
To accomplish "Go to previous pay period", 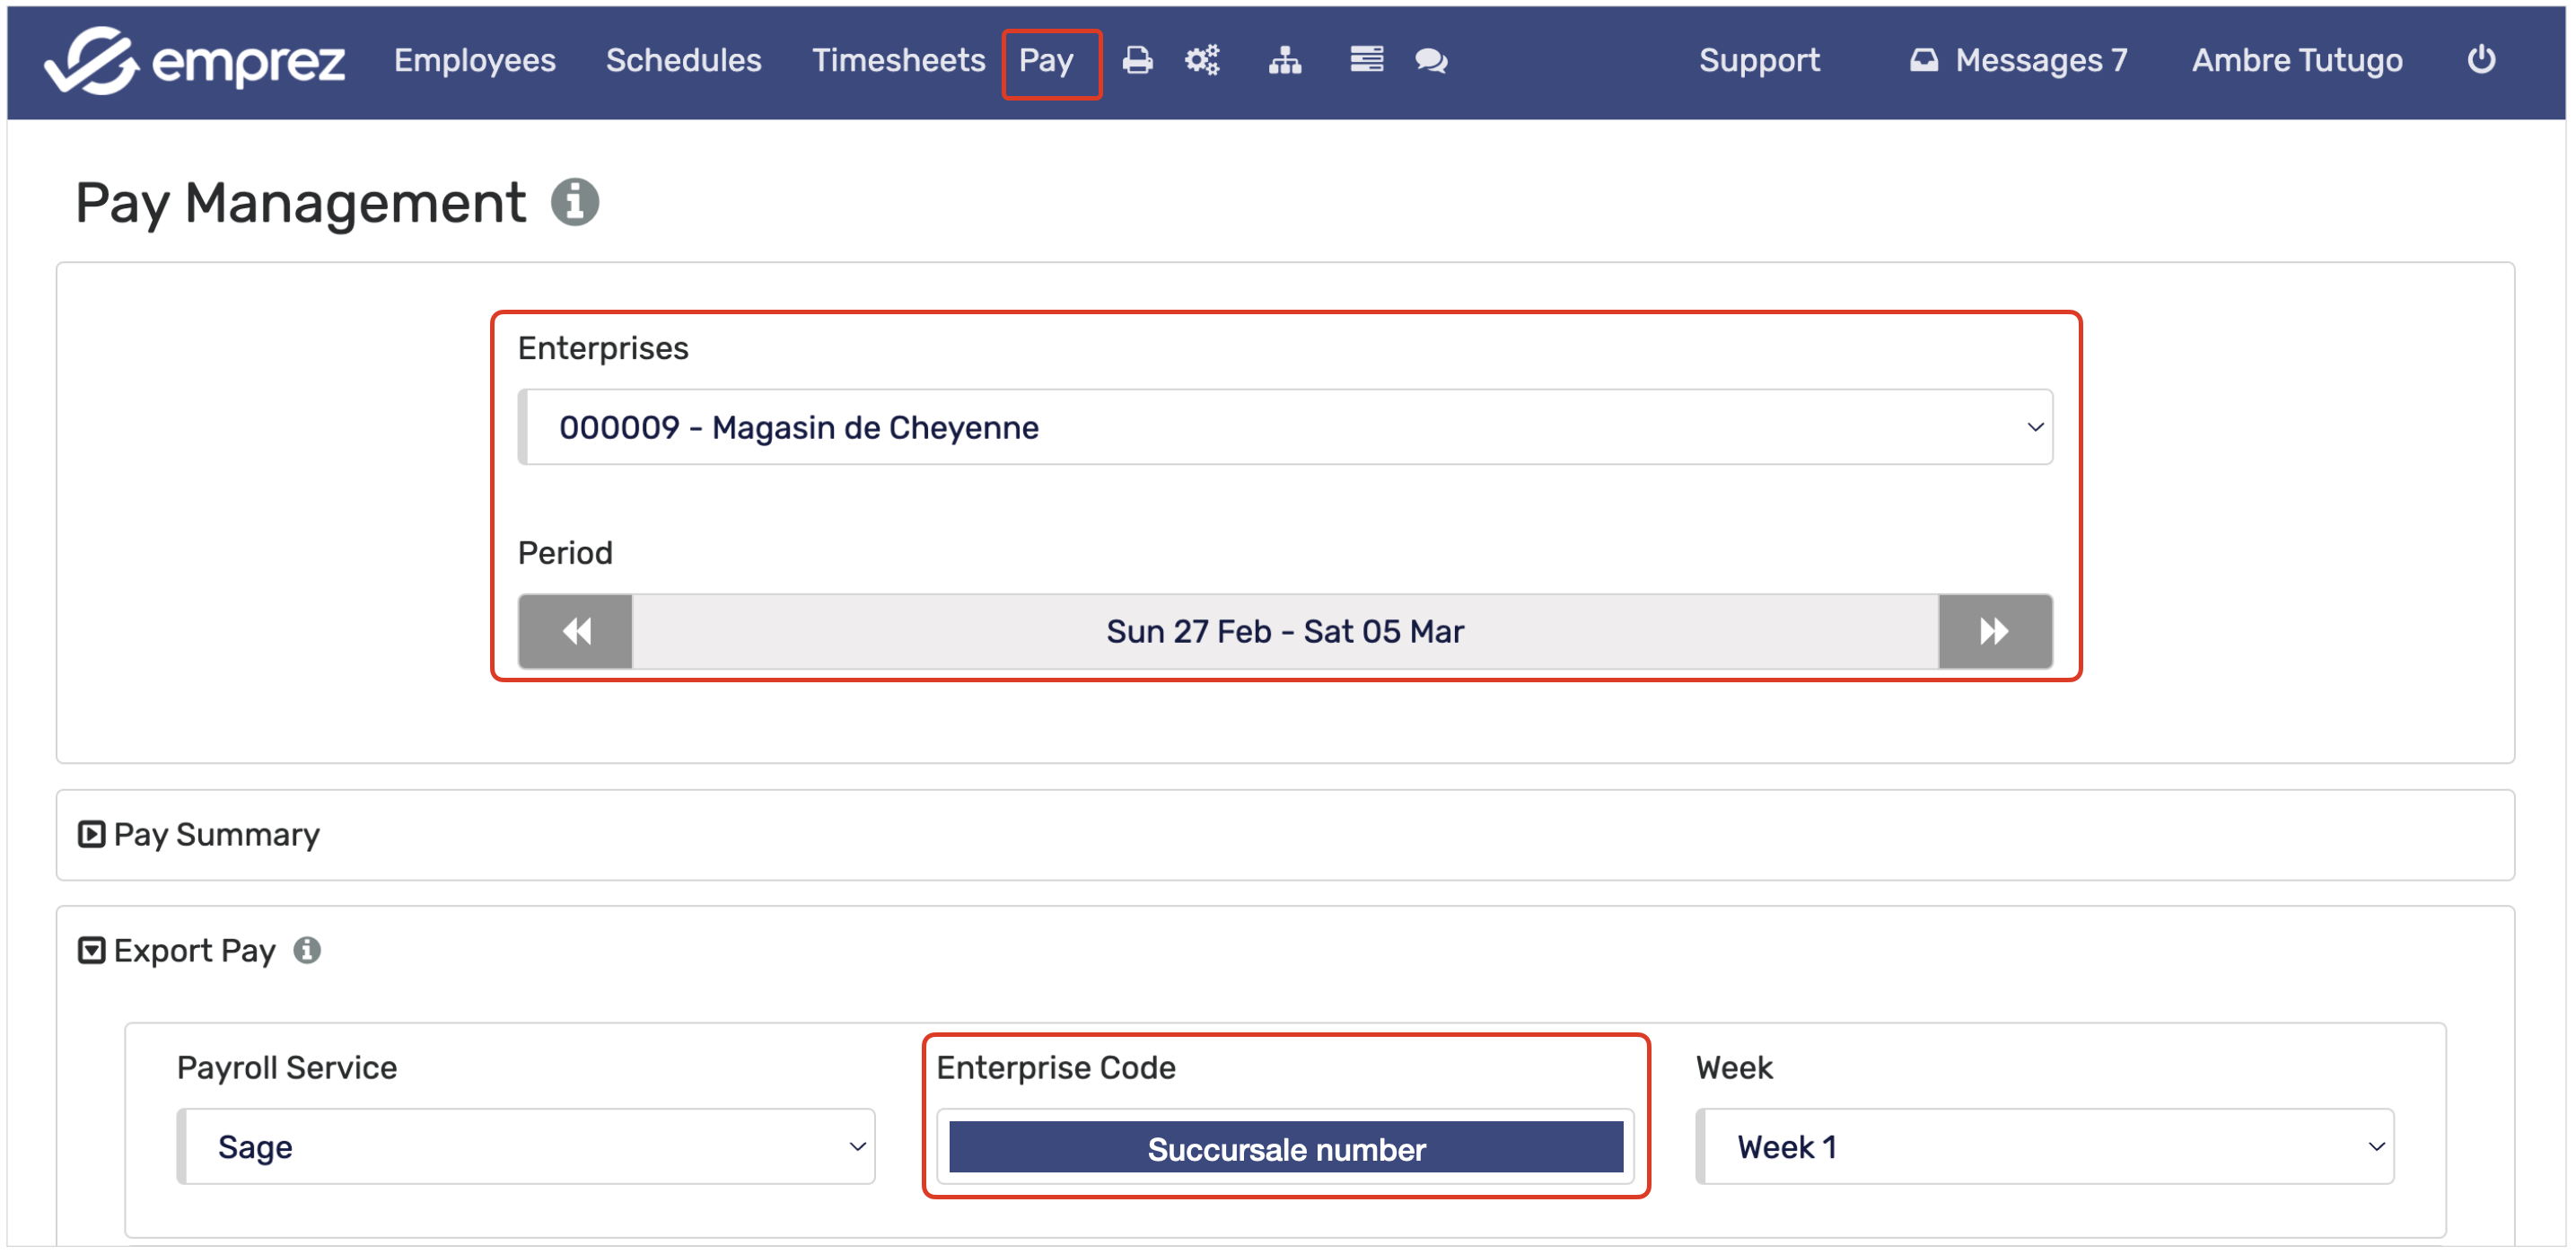I will (x=576, y=632).
